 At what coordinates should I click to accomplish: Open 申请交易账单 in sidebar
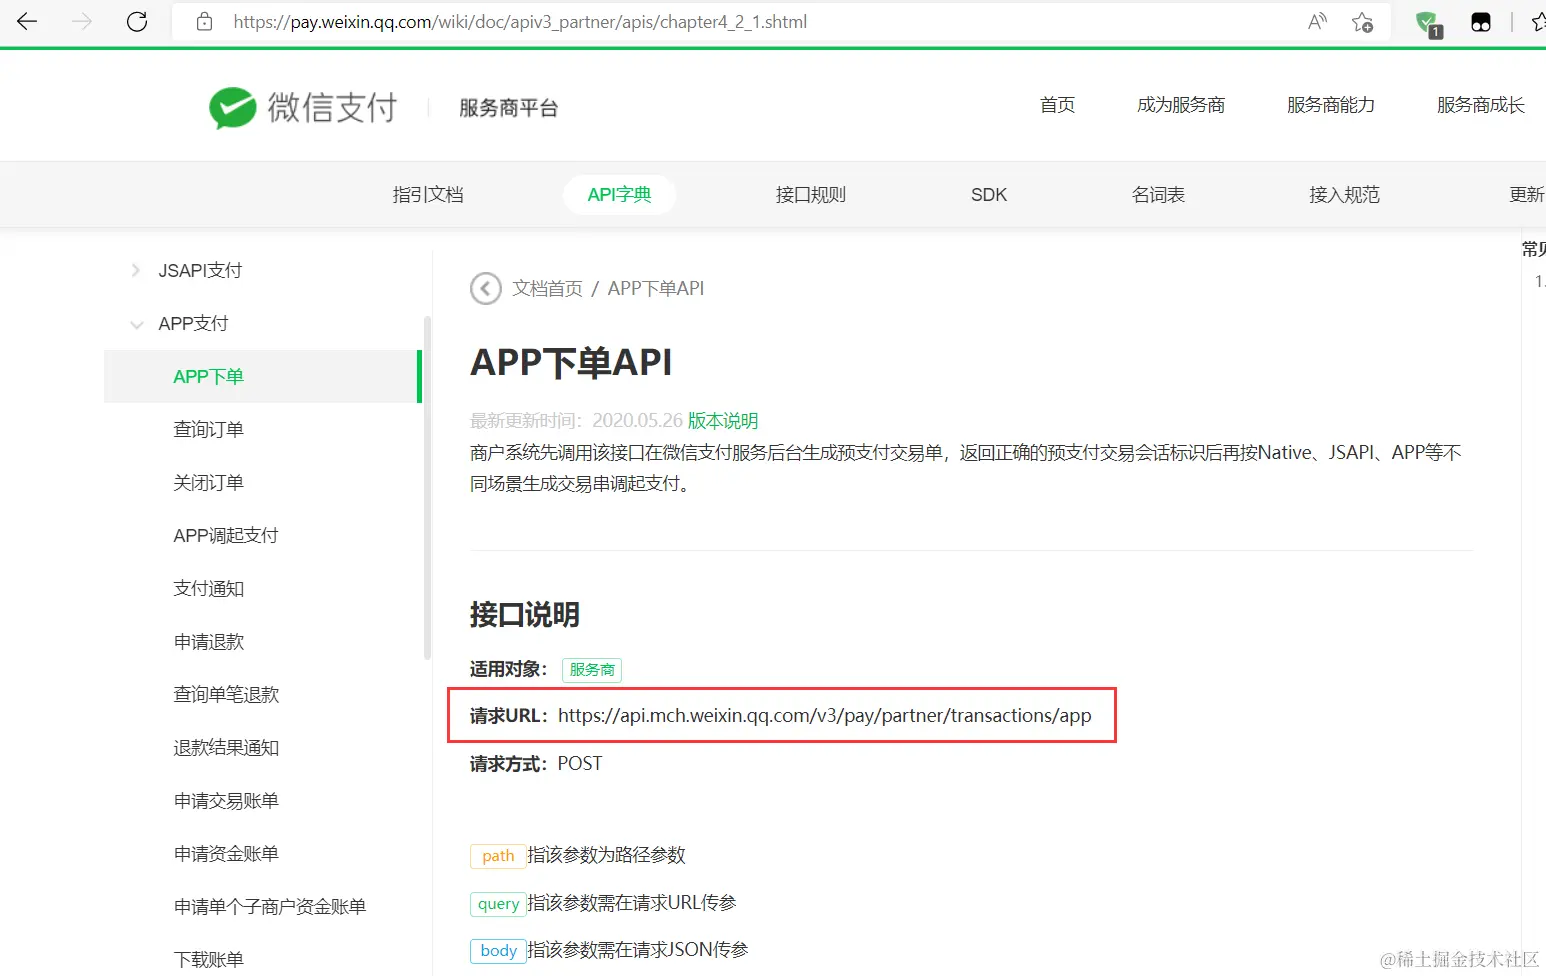pyautogui.click(x=226, y=800)
